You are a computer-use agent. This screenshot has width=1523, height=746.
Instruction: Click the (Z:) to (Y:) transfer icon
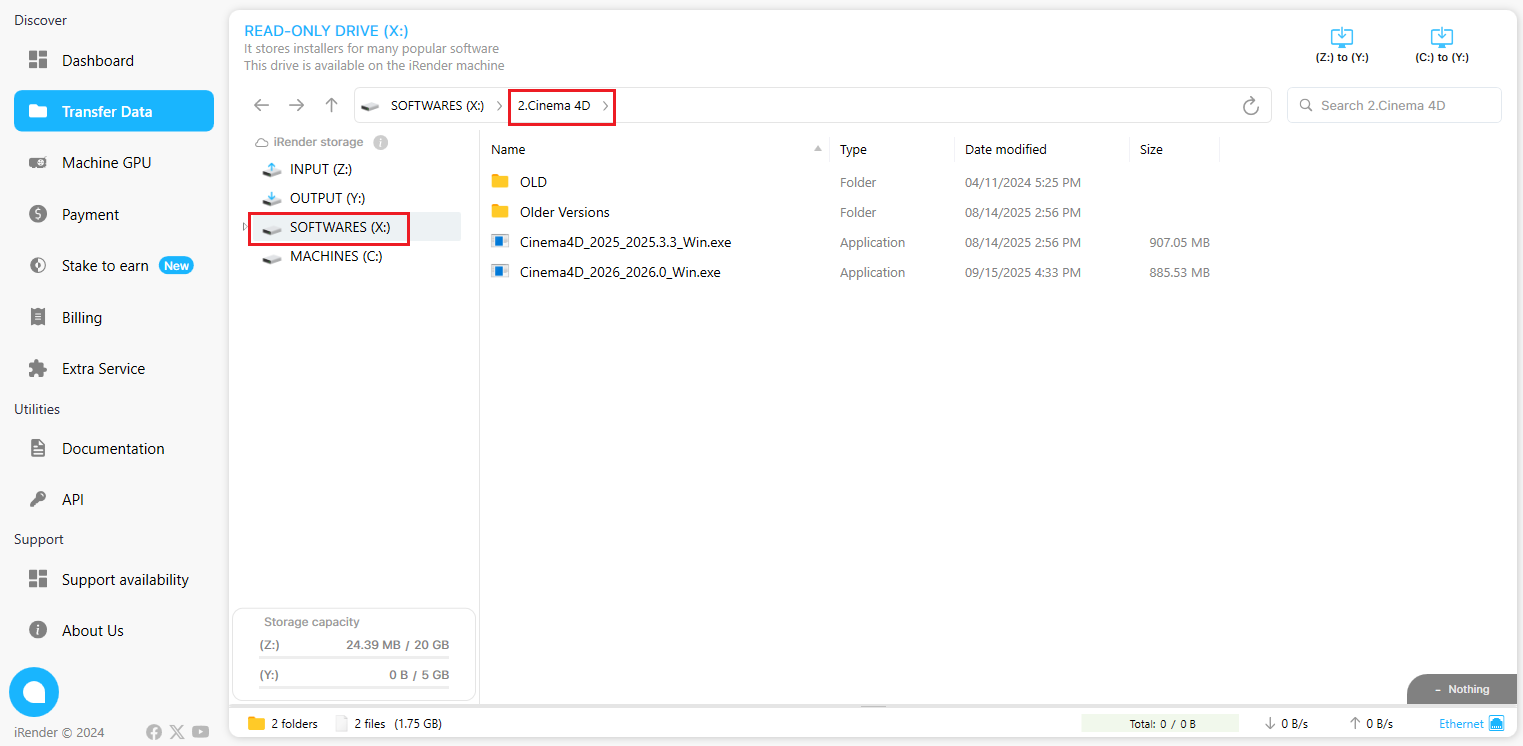pyautogui.click(x=1341, y=39)
